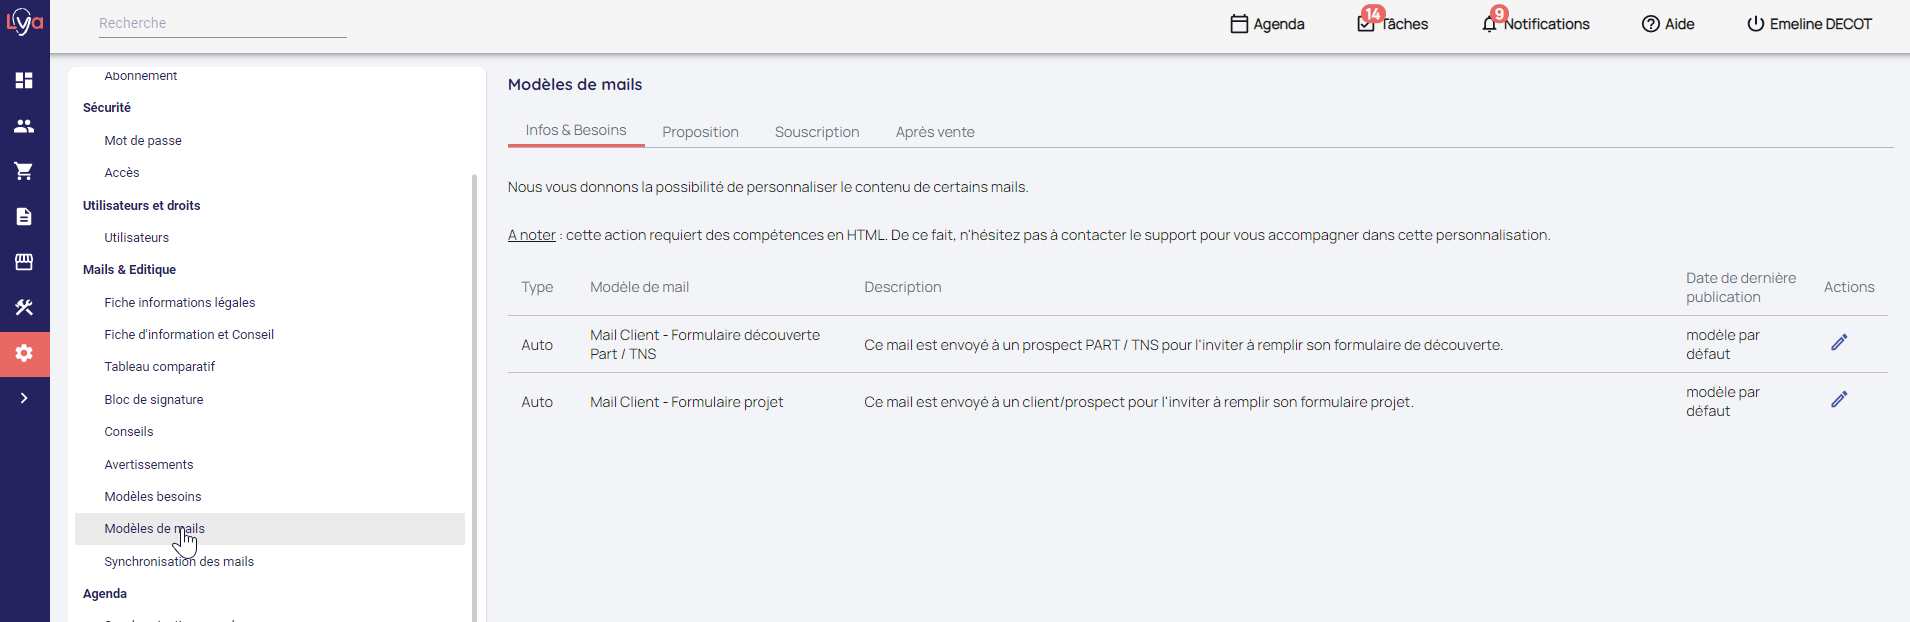This screenshot has width=1910, height=622.
Task: Open the dashboard grid icon in sidebar
Action: (x=24, y=80)
